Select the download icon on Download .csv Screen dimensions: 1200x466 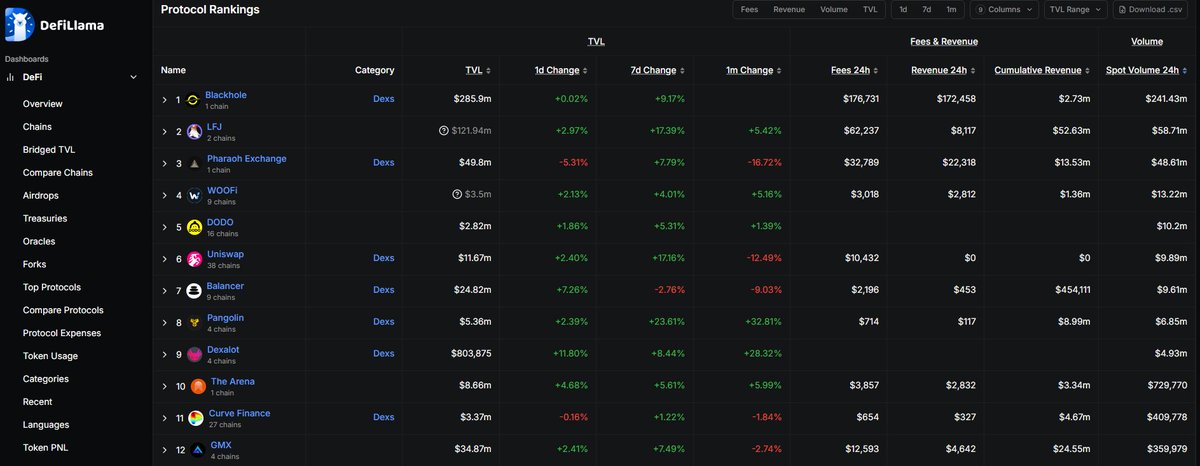pos(1123,9)
